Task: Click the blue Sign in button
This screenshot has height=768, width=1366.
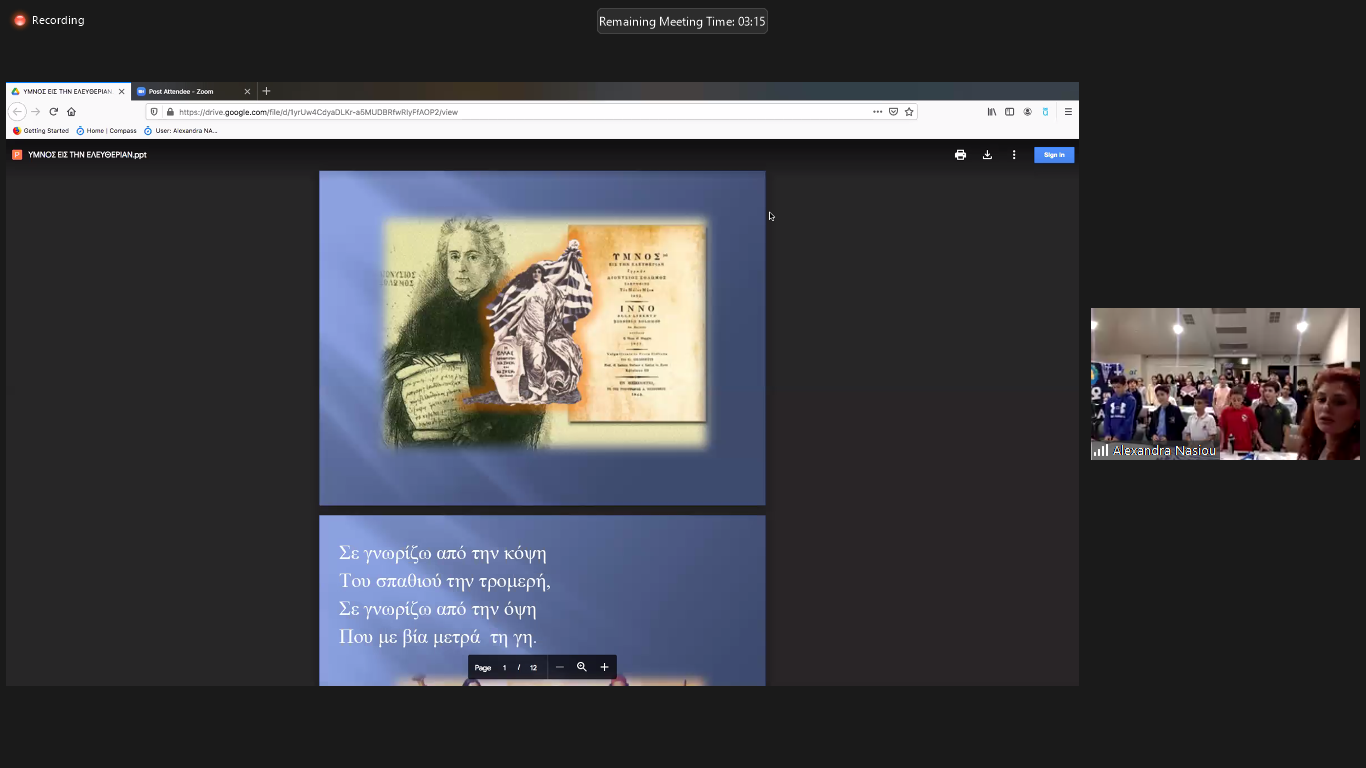Action: click(1054, 155)
